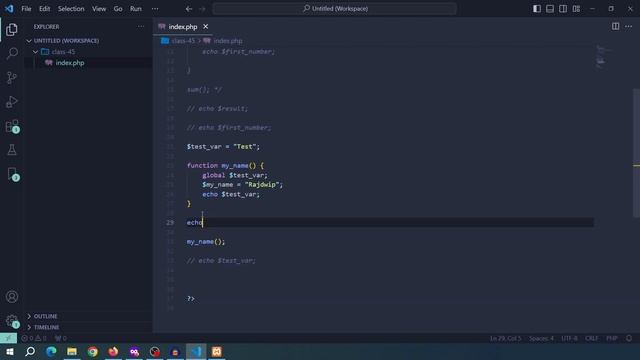640x360 pixels.
Task: Go forward with the navigation arrow
Action: pos(202,9)
